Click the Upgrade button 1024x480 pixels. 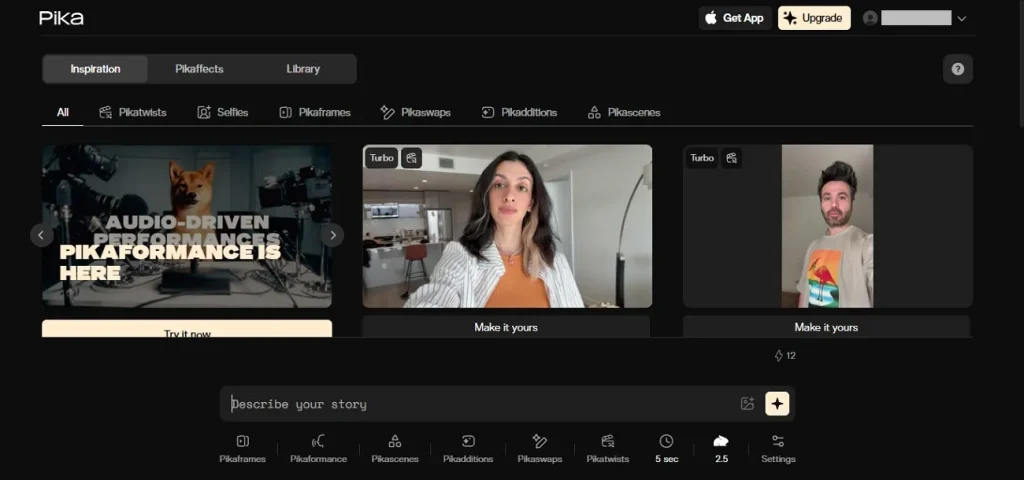tap(814, 18)
